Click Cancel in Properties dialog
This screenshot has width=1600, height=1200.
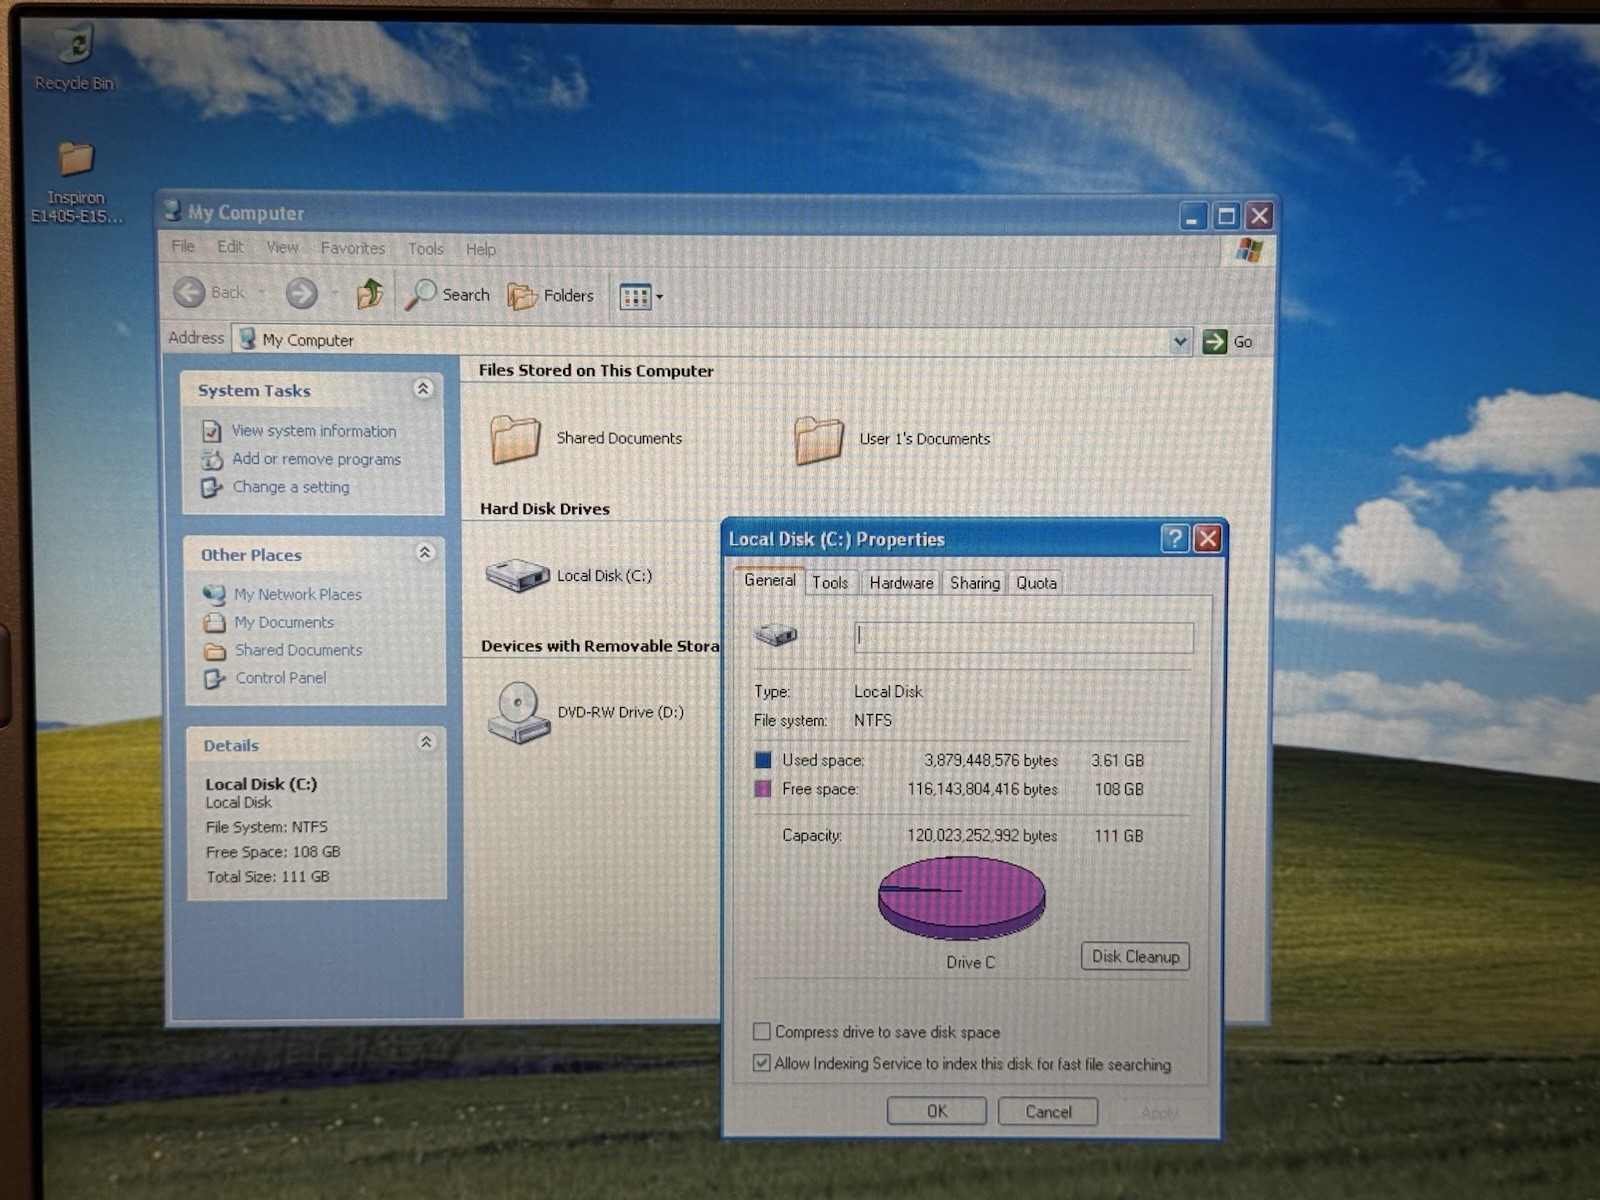tap(1048, 1112)
